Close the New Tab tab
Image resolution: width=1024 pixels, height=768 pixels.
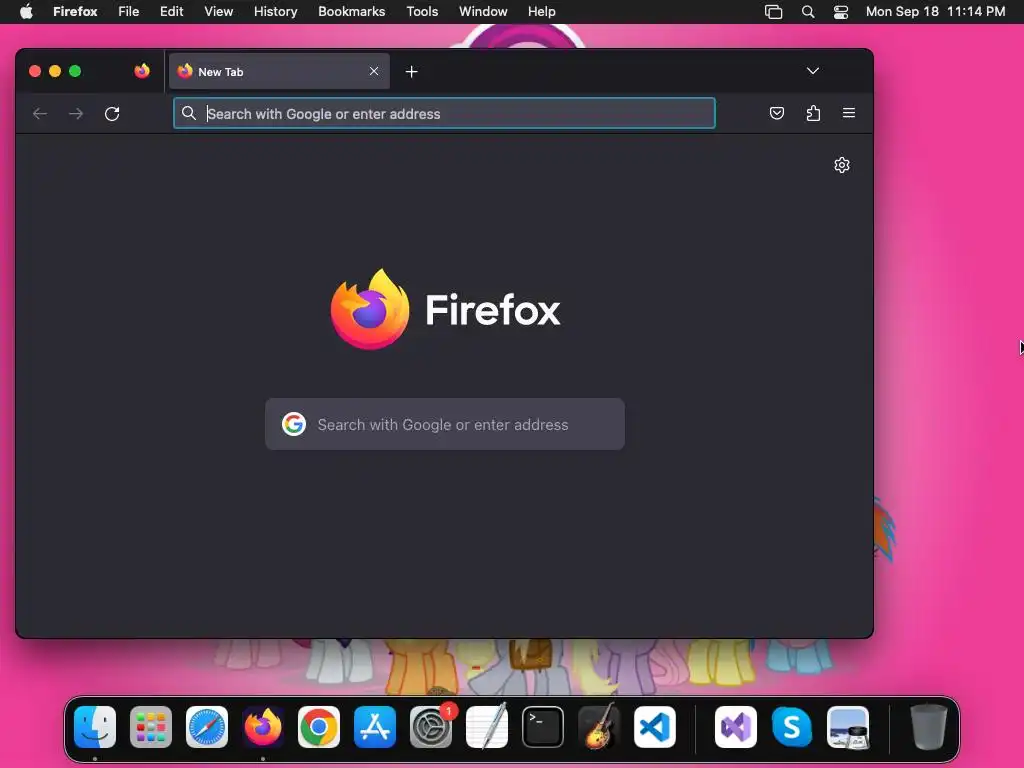(374, 71)
